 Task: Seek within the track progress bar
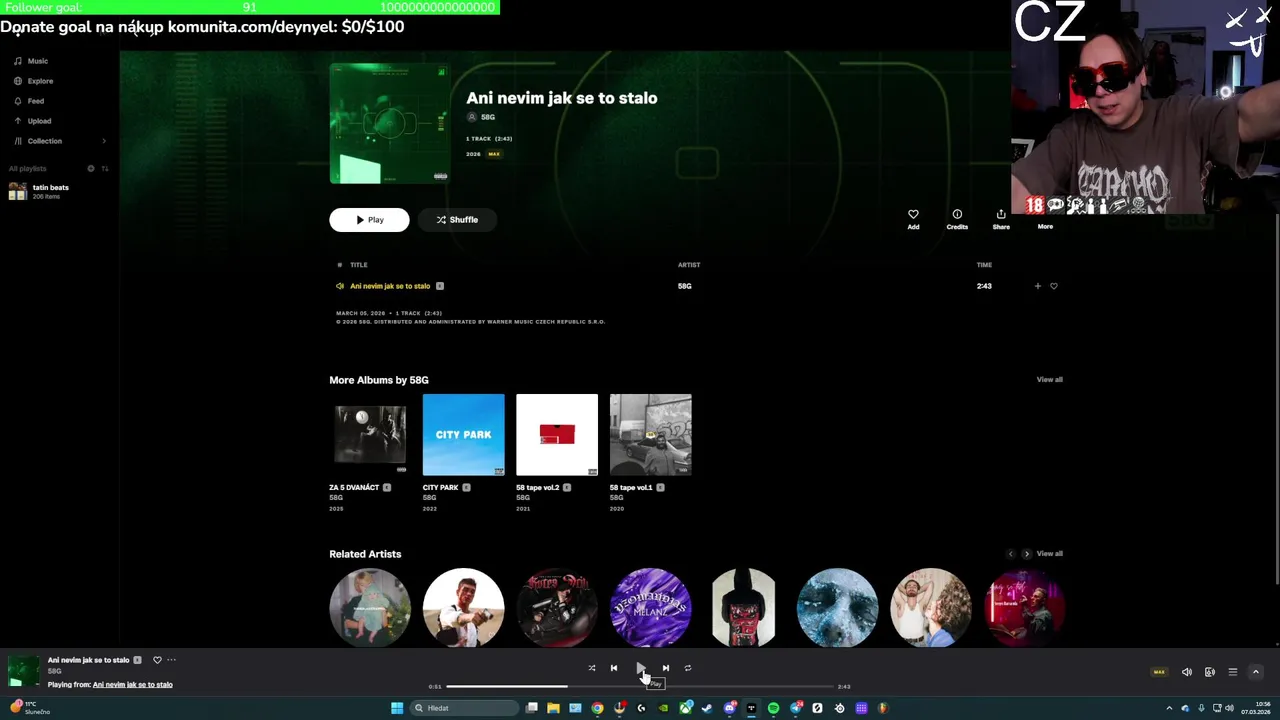640,687
